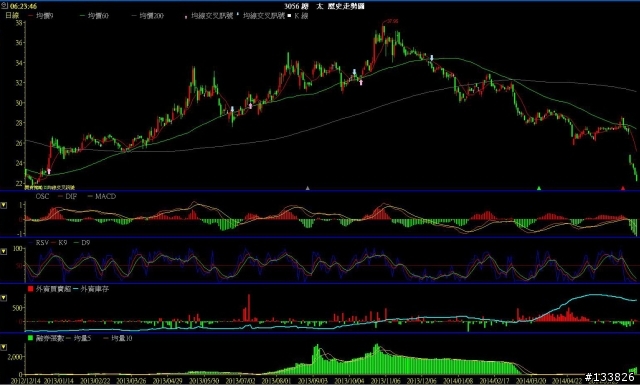Expand the MACD panel dropdown arrow
Screen dimensions: 640x385
coord(4,205)
